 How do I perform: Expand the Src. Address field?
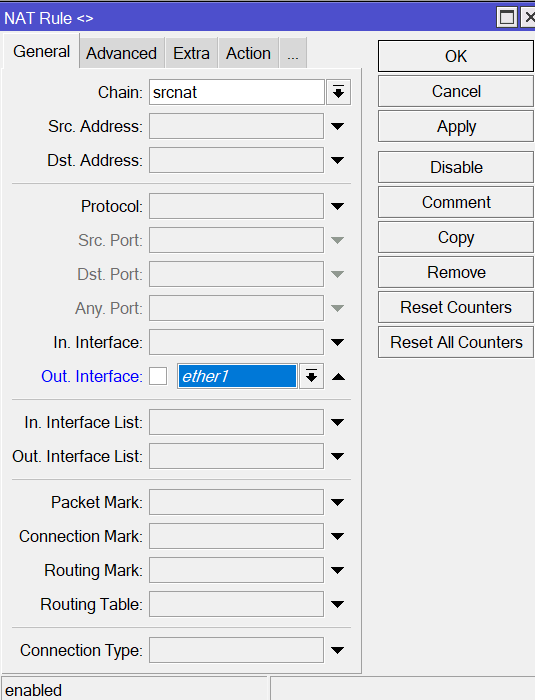[338, 126]
